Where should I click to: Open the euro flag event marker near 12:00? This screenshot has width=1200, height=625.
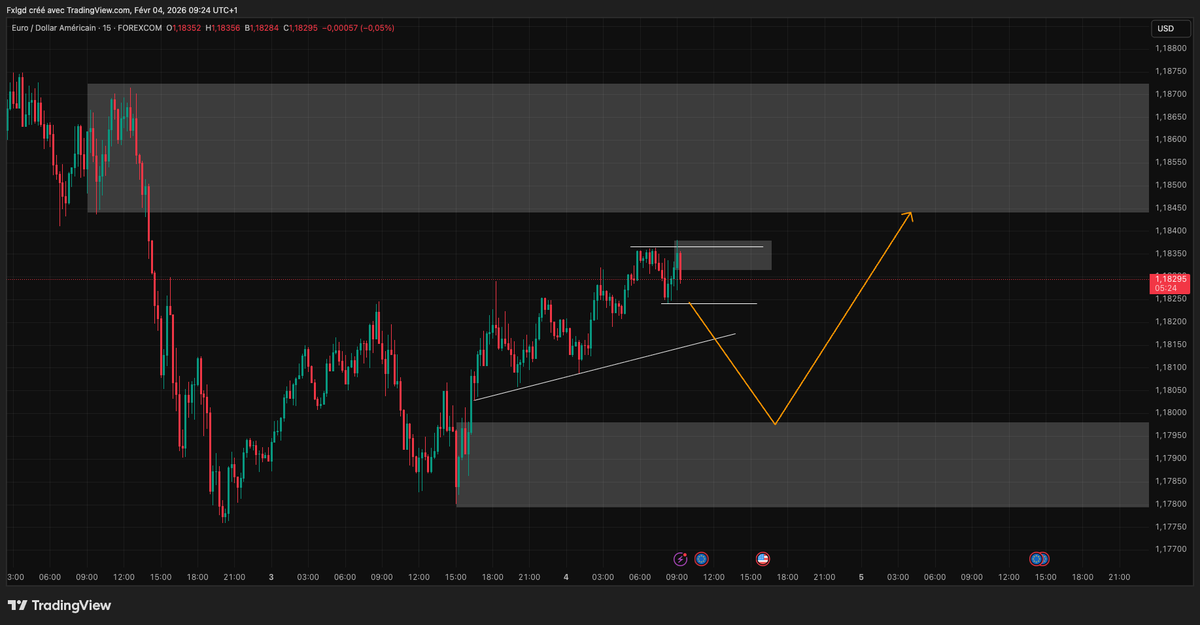coord(702,559)
